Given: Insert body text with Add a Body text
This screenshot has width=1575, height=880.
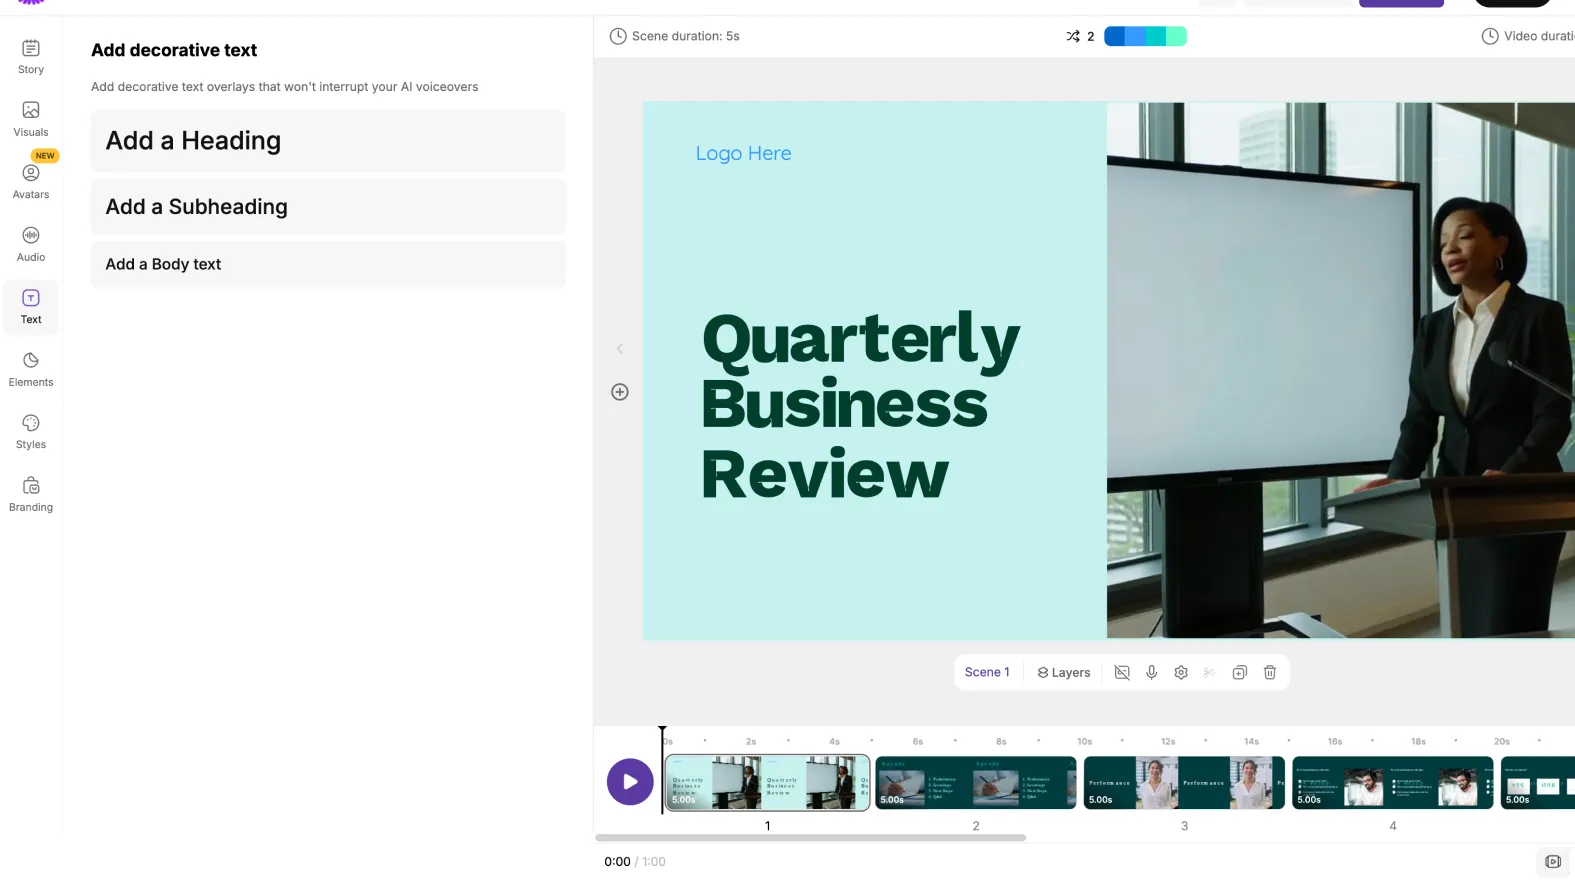Looking at the screenshot, I should point(328,264).
